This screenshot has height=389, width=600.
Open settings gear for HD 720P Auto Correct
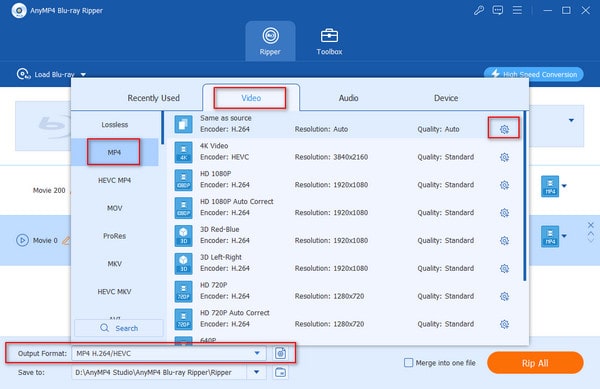tap(504, 324)
